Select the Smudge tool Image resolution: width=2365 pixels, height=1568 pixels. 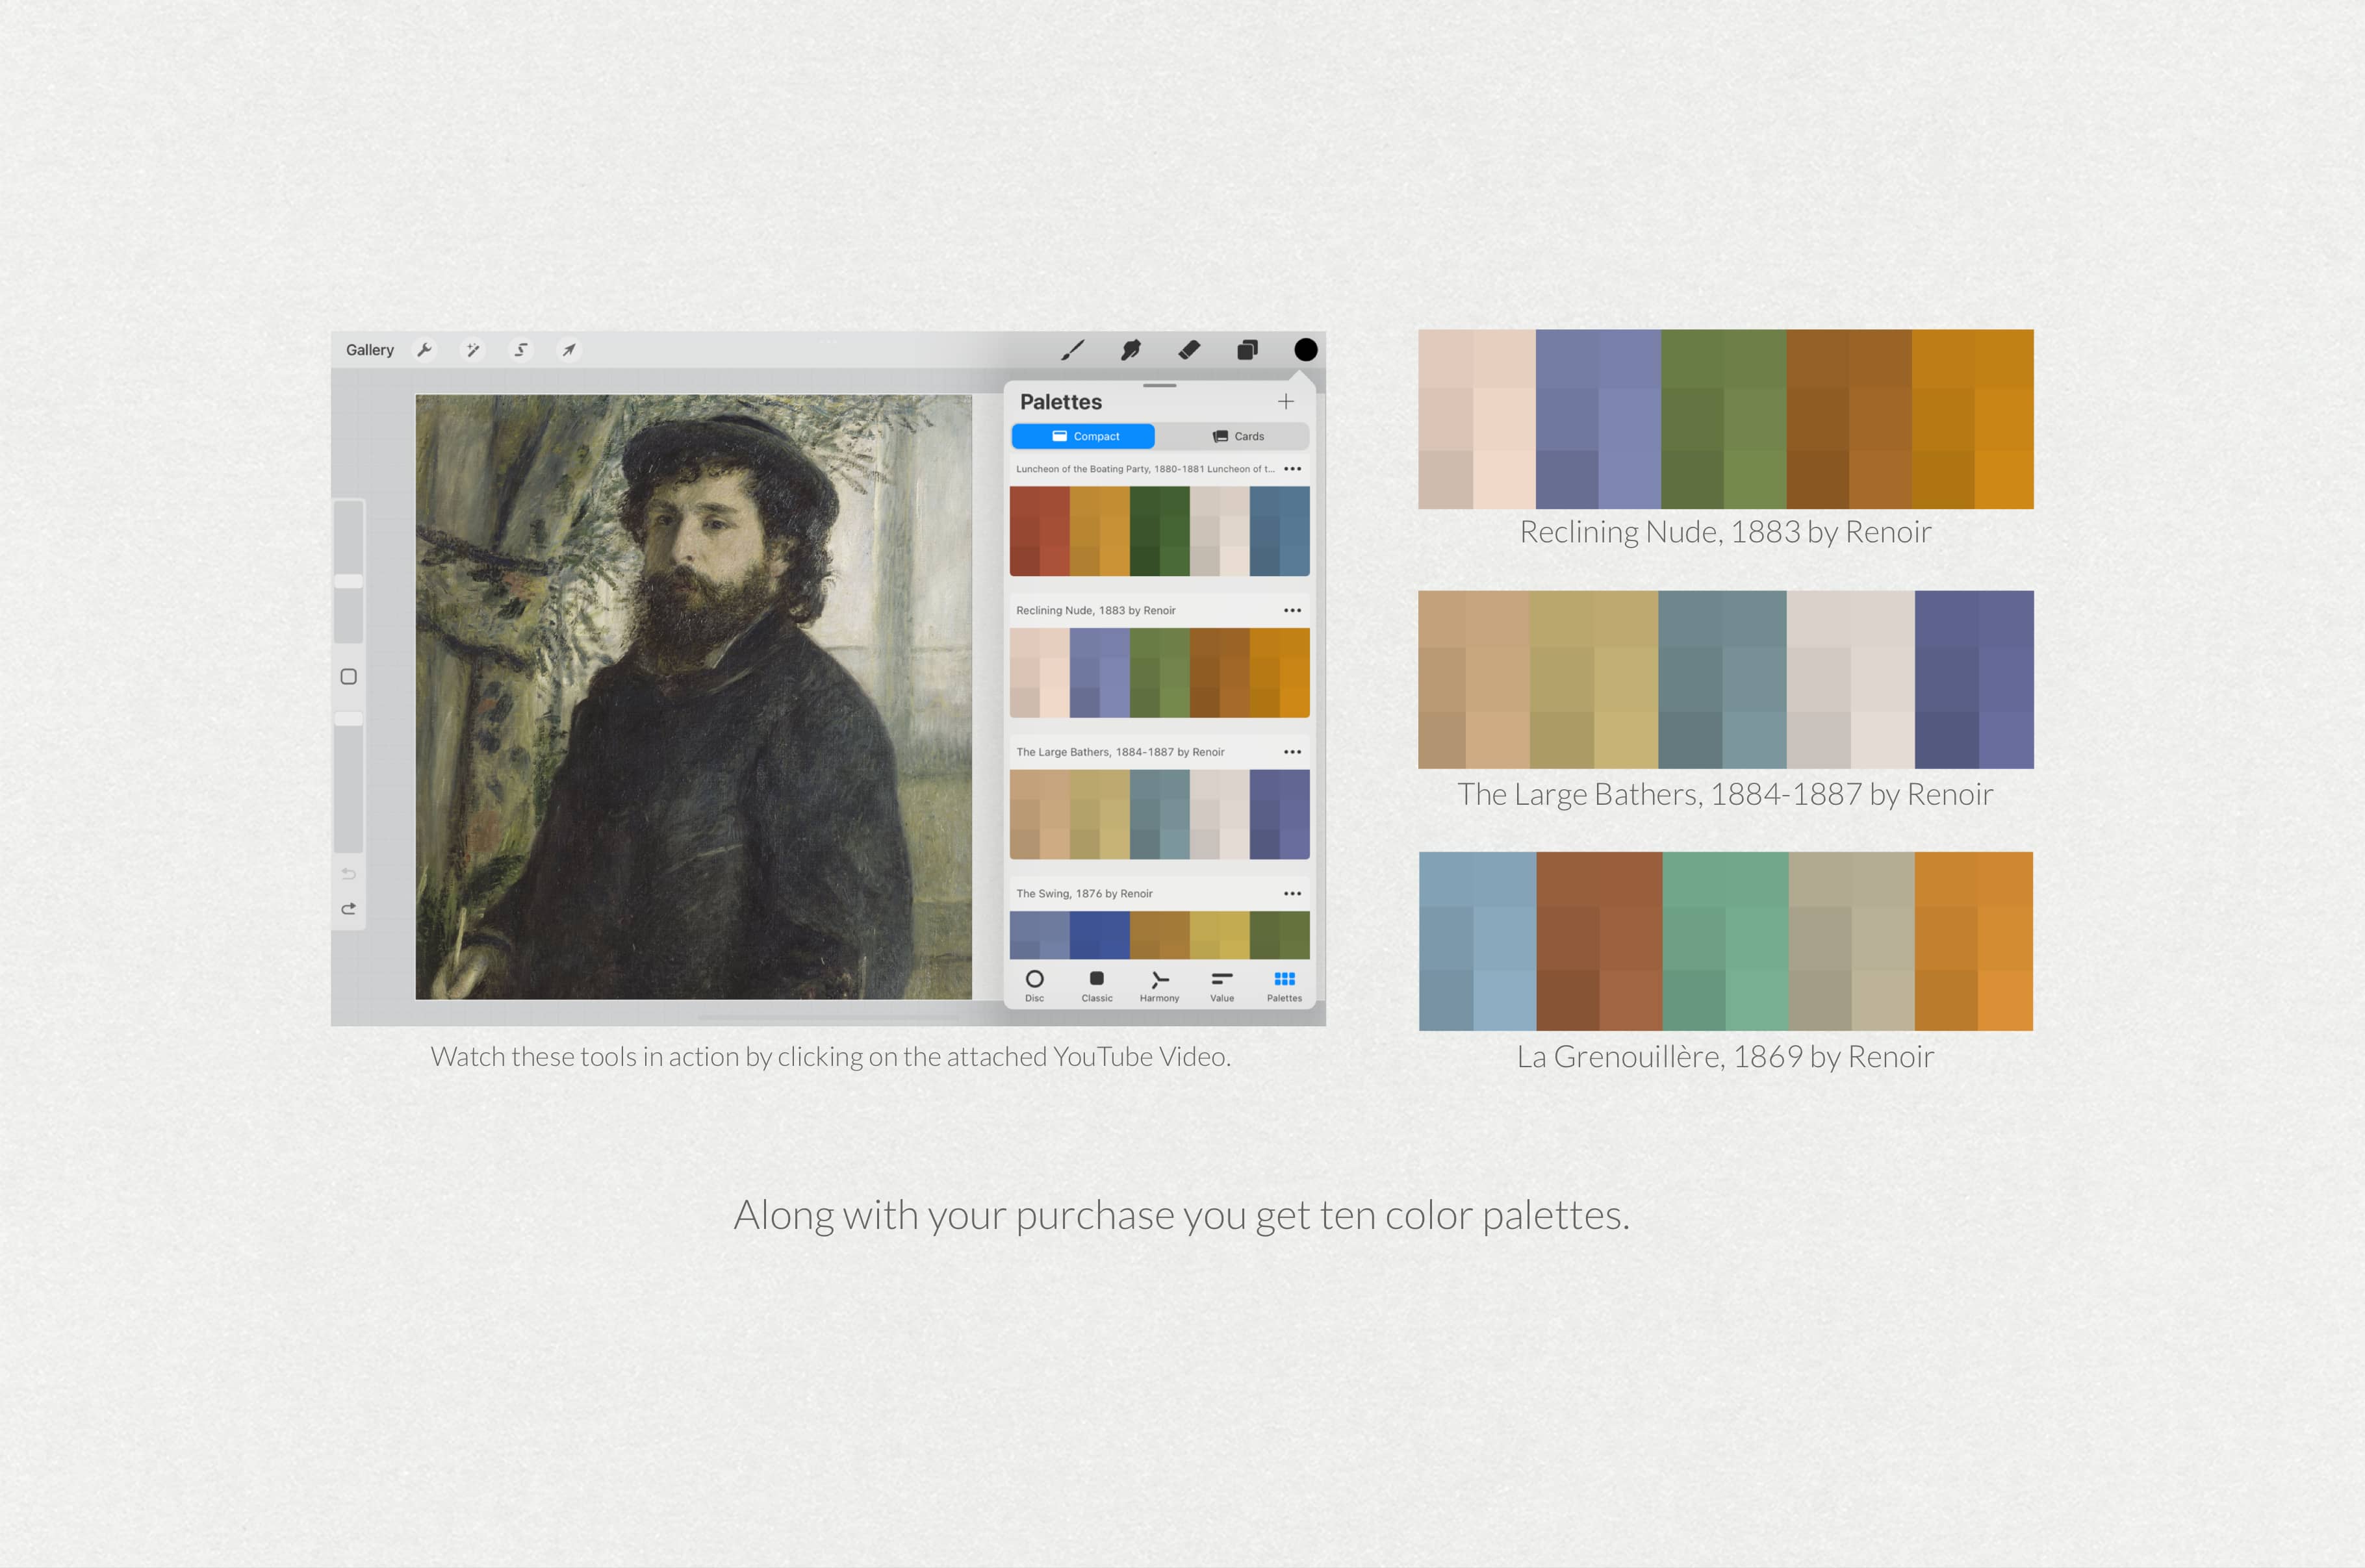coord(1130,350)
